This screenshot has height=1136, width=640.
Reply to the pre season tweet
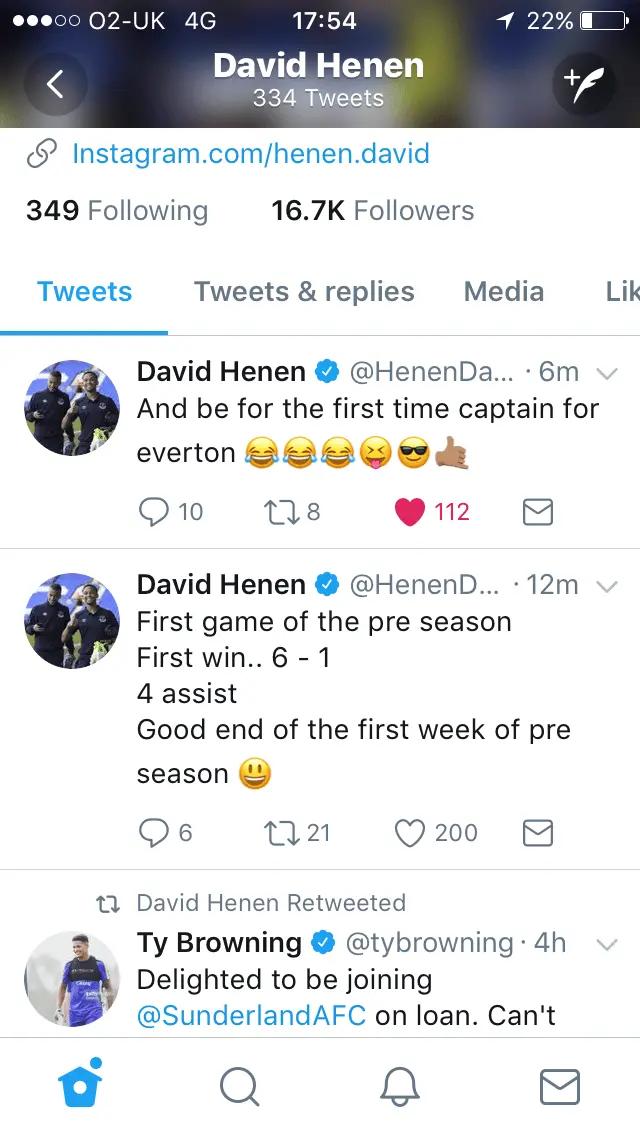(154, 833)
